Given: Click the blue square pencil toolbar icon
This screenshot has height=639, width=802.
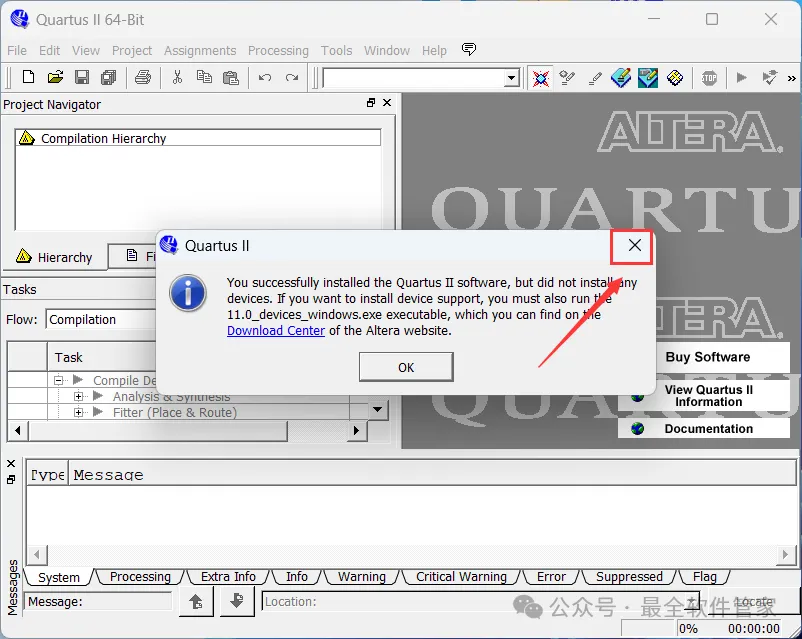Looking at the screenshot, I should click(648, 78).
